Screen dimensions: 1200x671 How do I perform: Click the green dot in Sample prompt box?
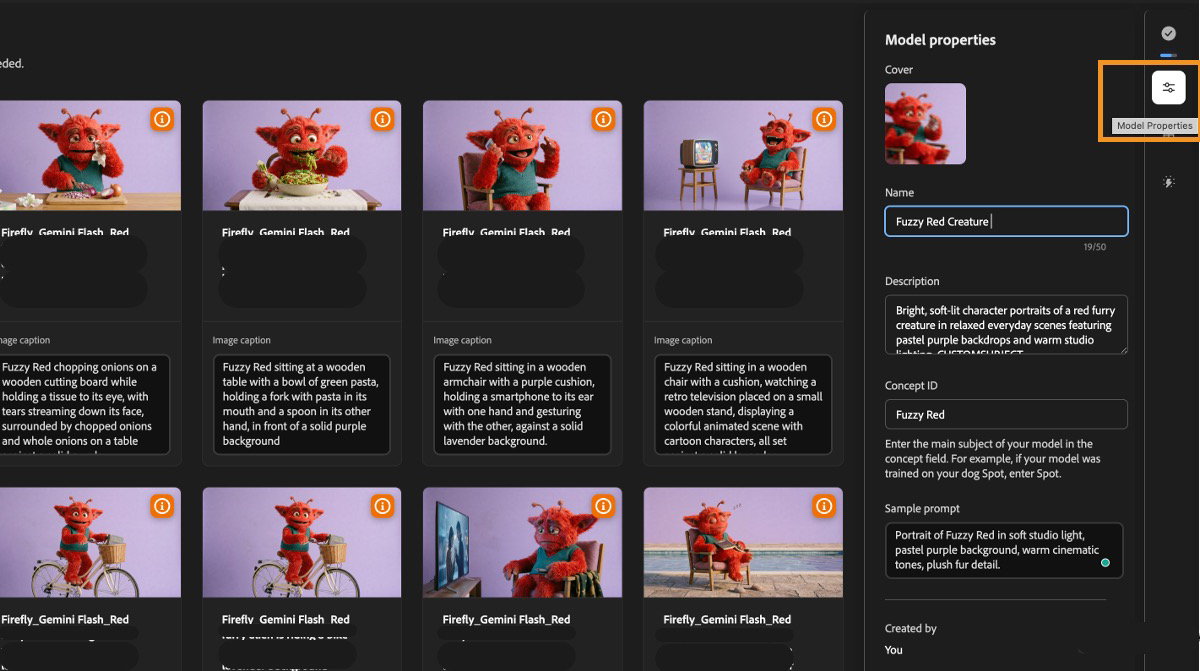coord(1105,563)
